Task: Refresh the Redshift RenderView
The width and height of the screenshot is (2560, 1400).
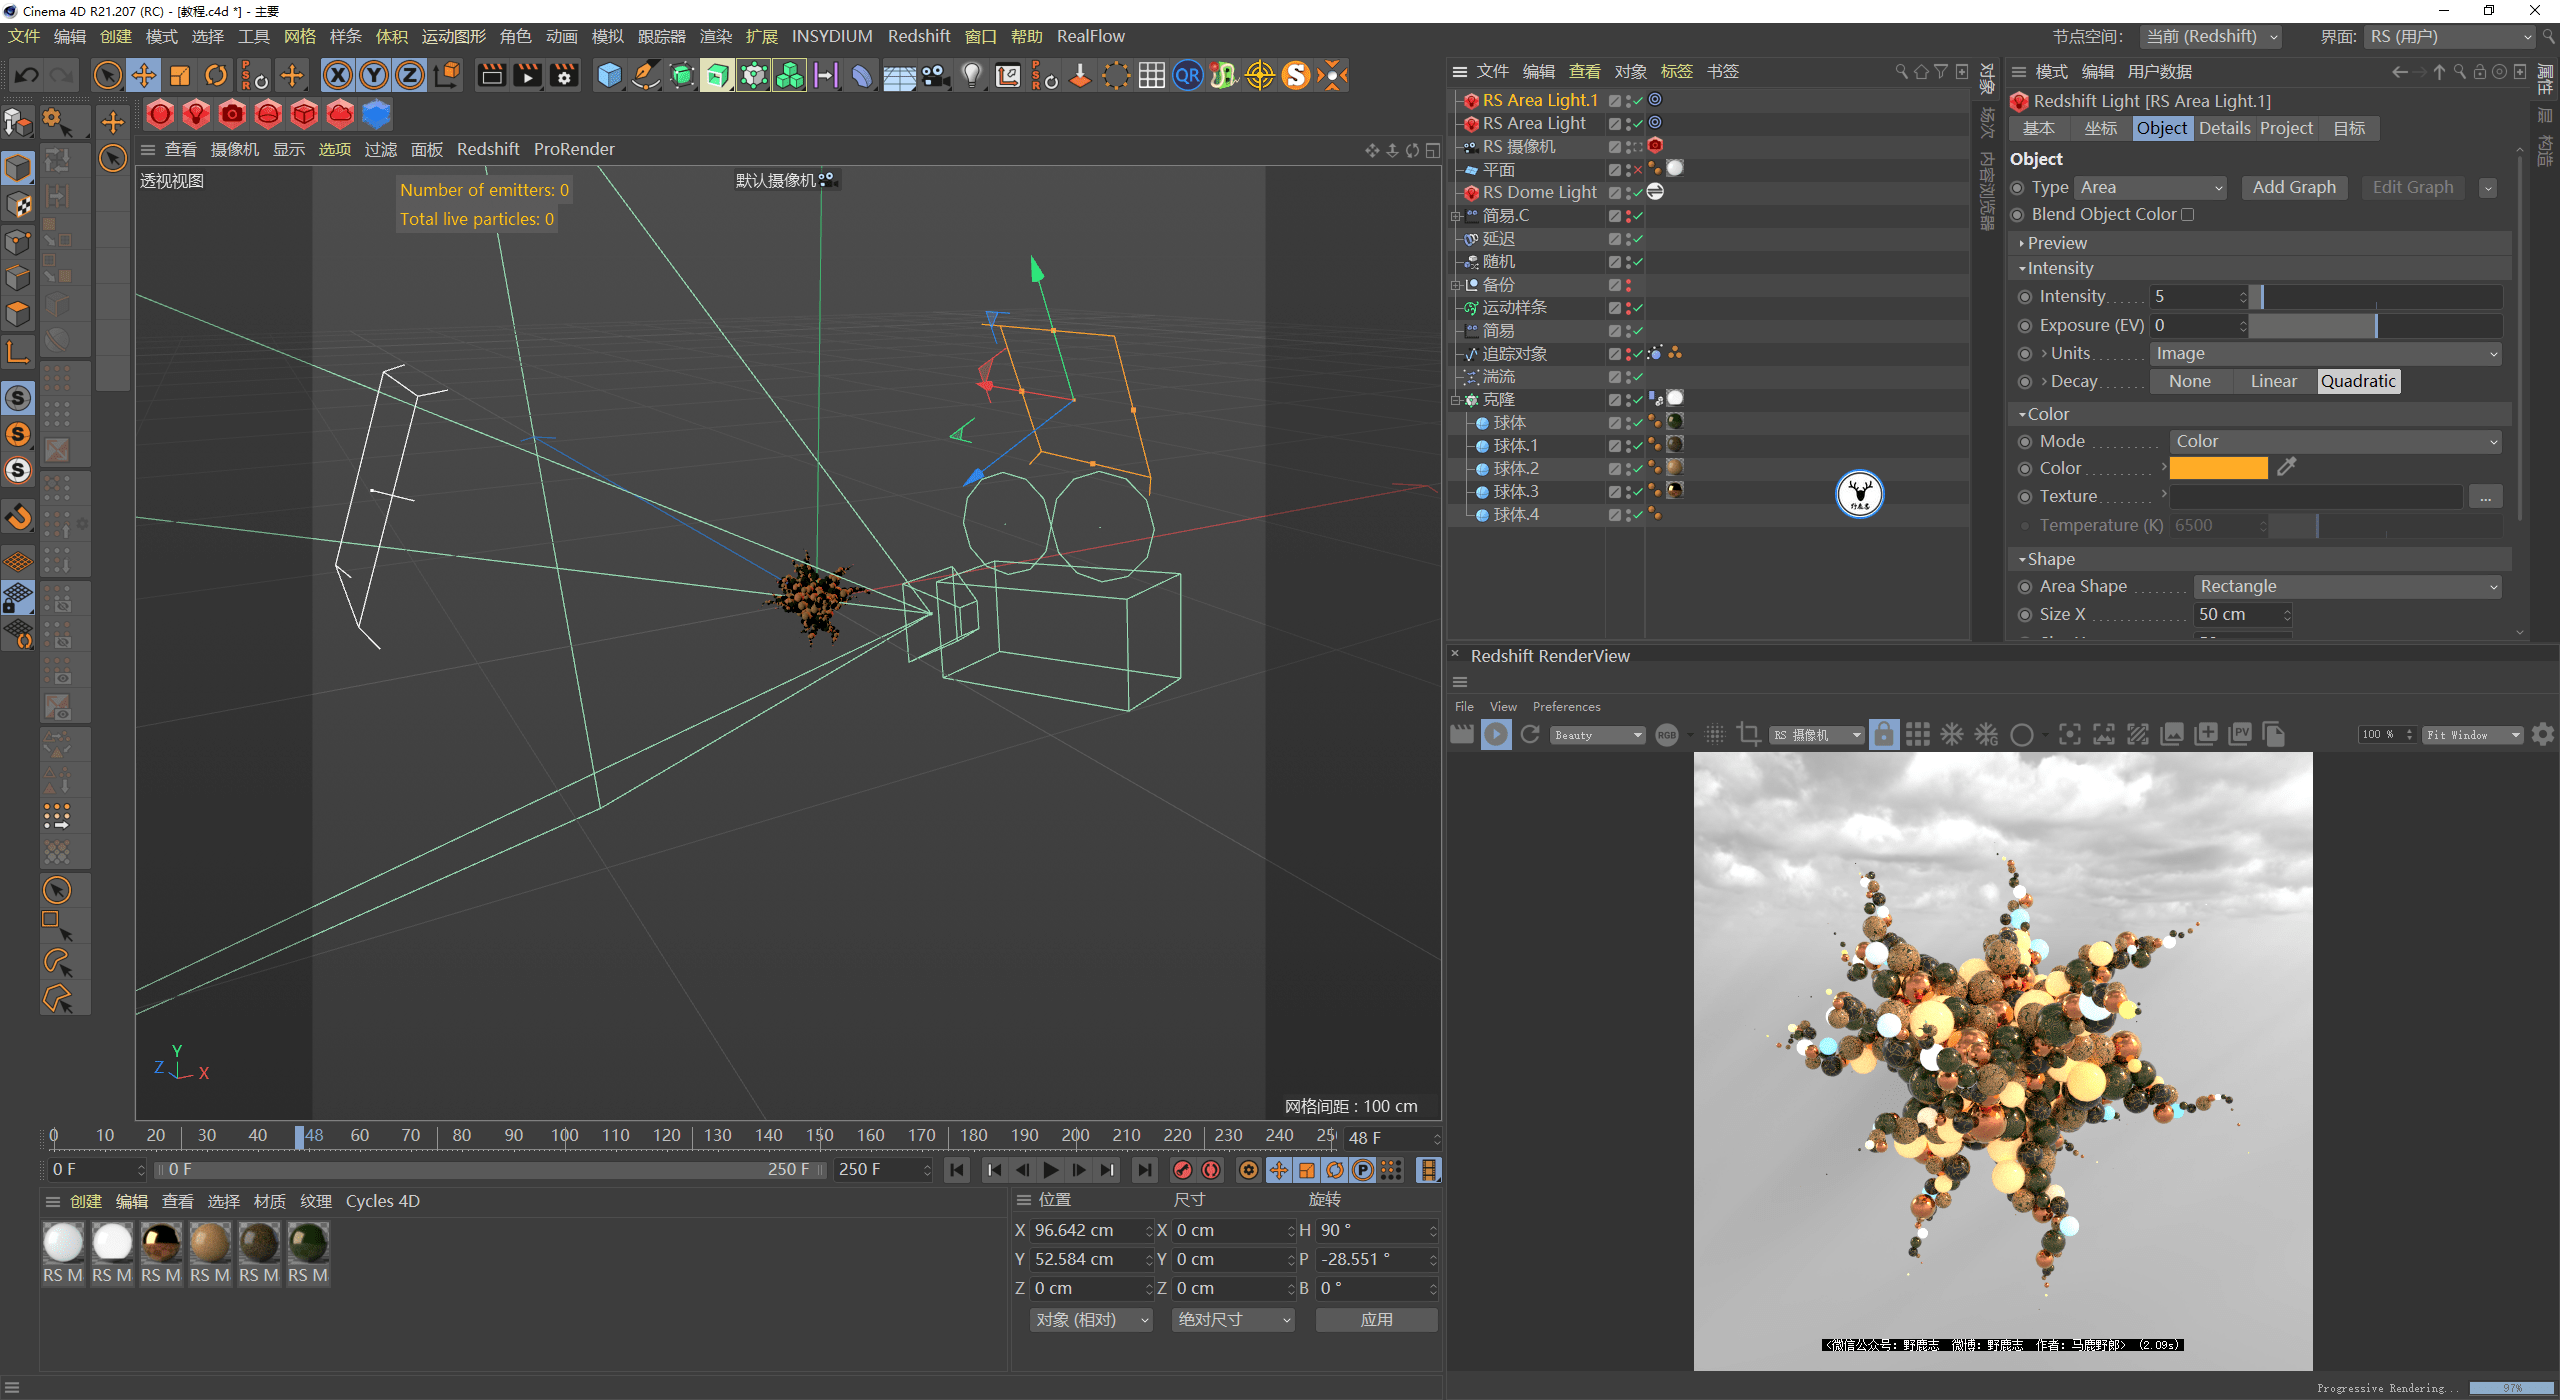Action: [x=1529, y=734]
